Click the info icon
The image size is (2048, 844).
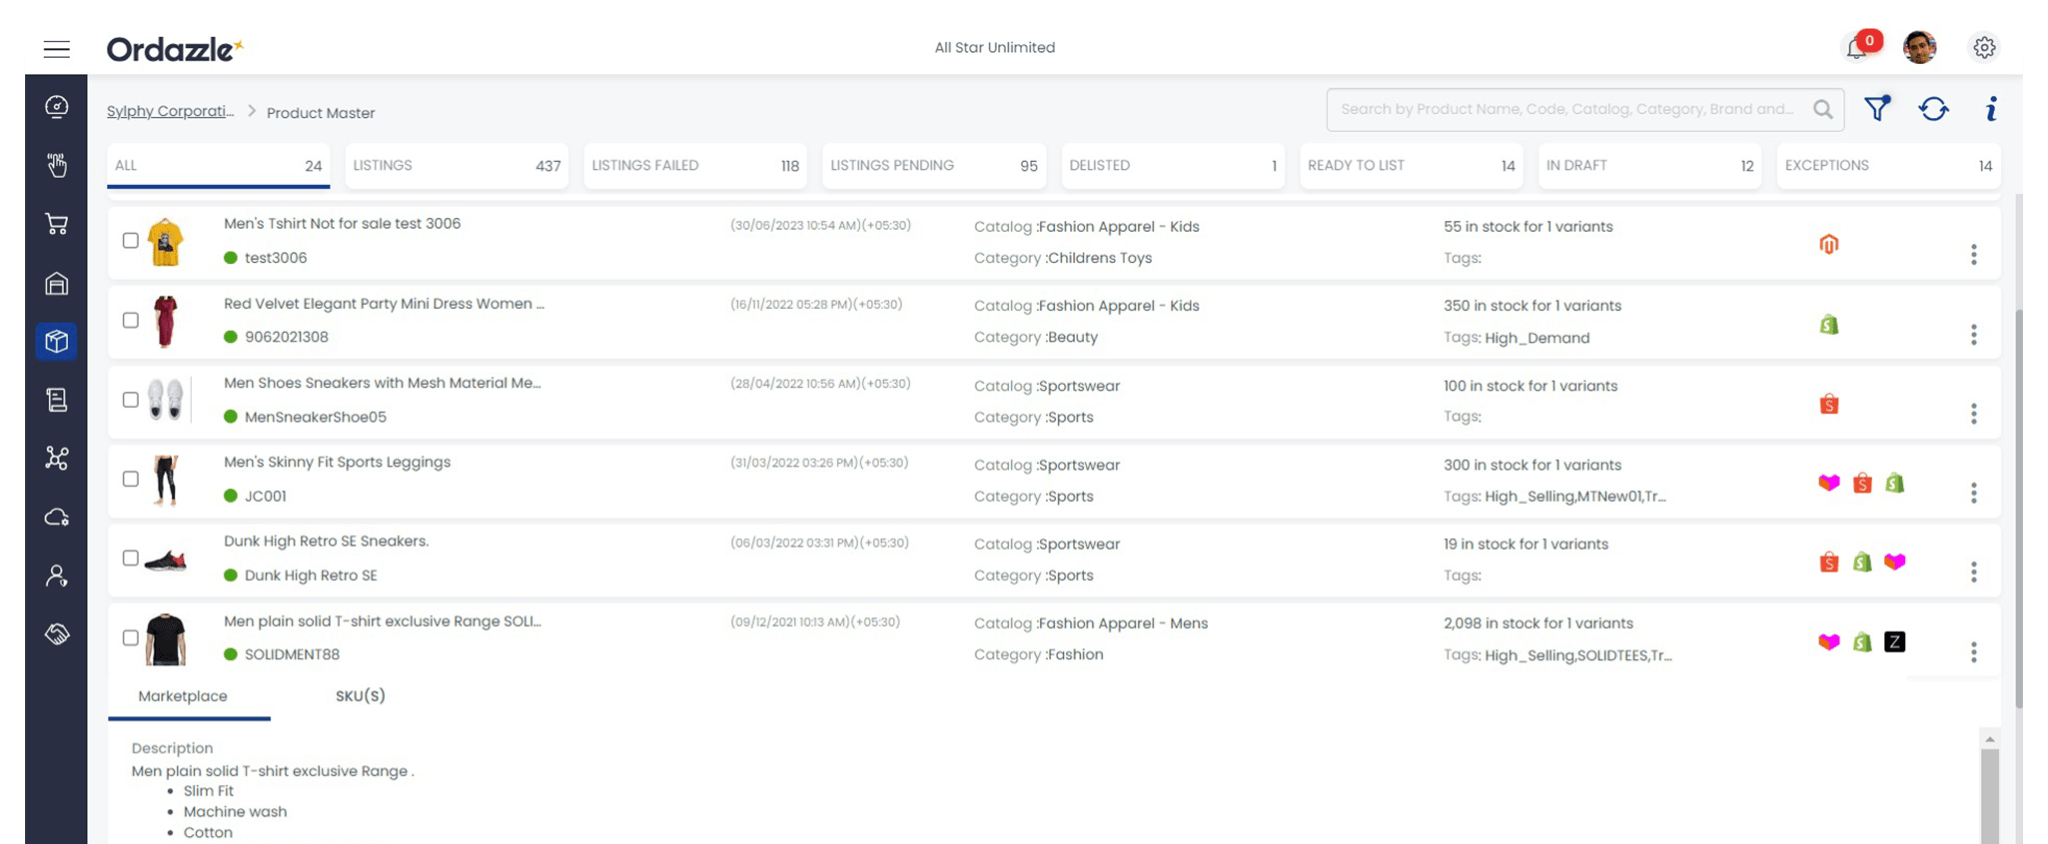(x=1991, y=109)
